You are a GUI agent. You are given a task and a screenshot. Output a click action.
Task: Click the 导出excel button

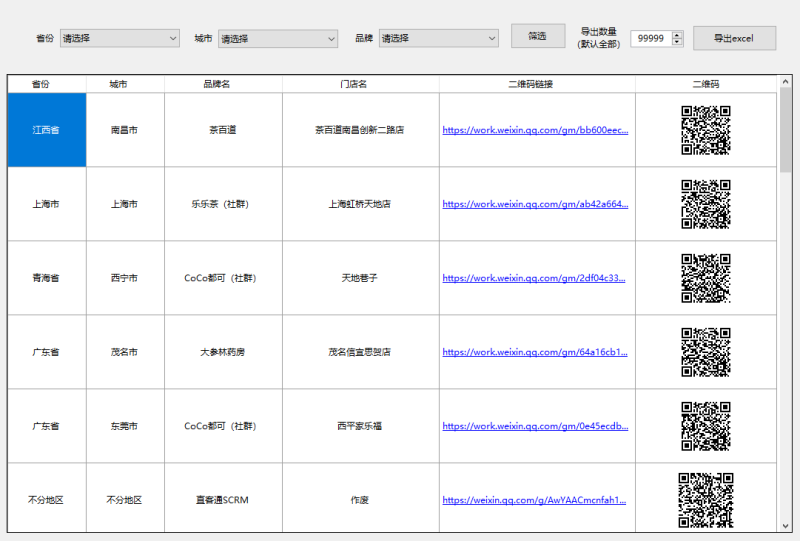tap(734, 38)
